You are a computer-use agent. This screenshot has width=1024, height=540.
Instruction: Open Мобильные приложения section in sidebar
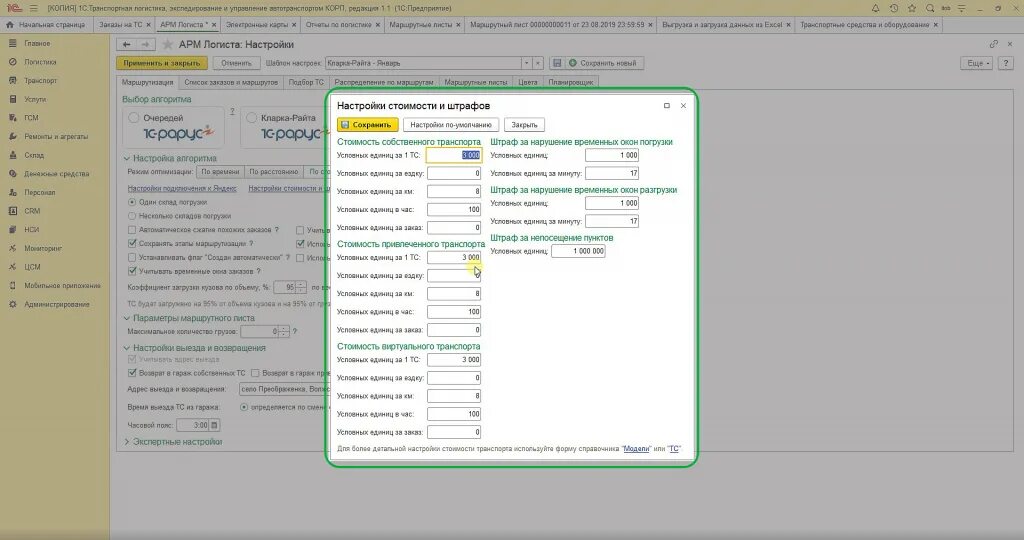click(63, 285)
